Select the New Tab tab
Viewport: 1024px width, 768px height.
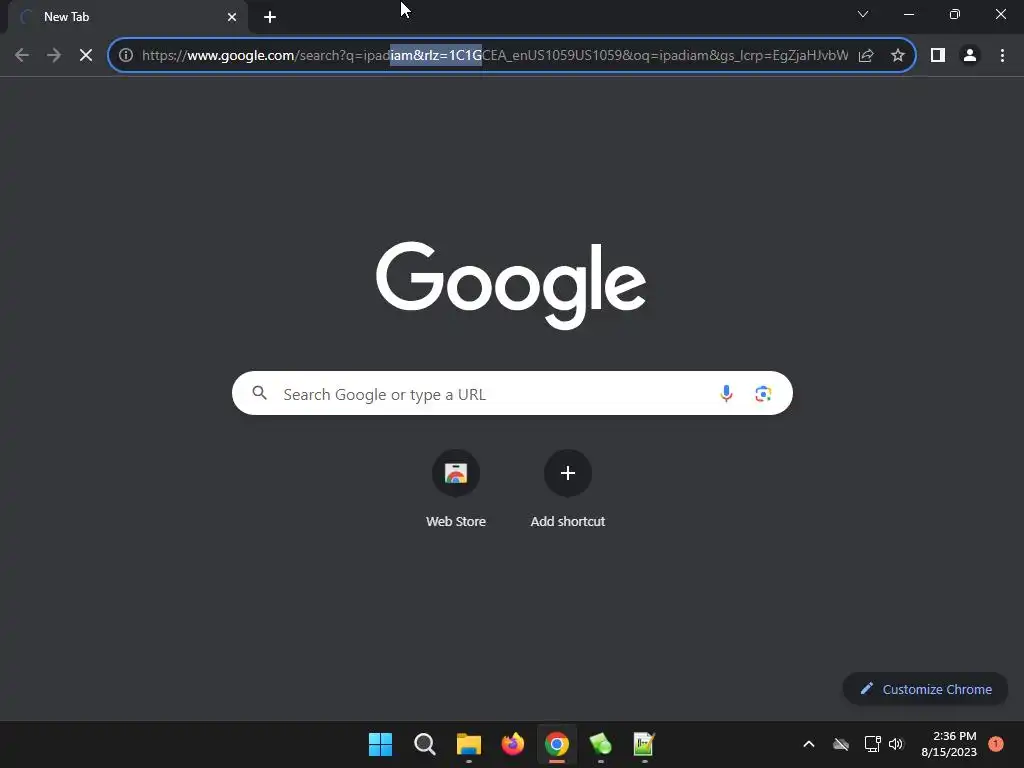click(128, 17)
